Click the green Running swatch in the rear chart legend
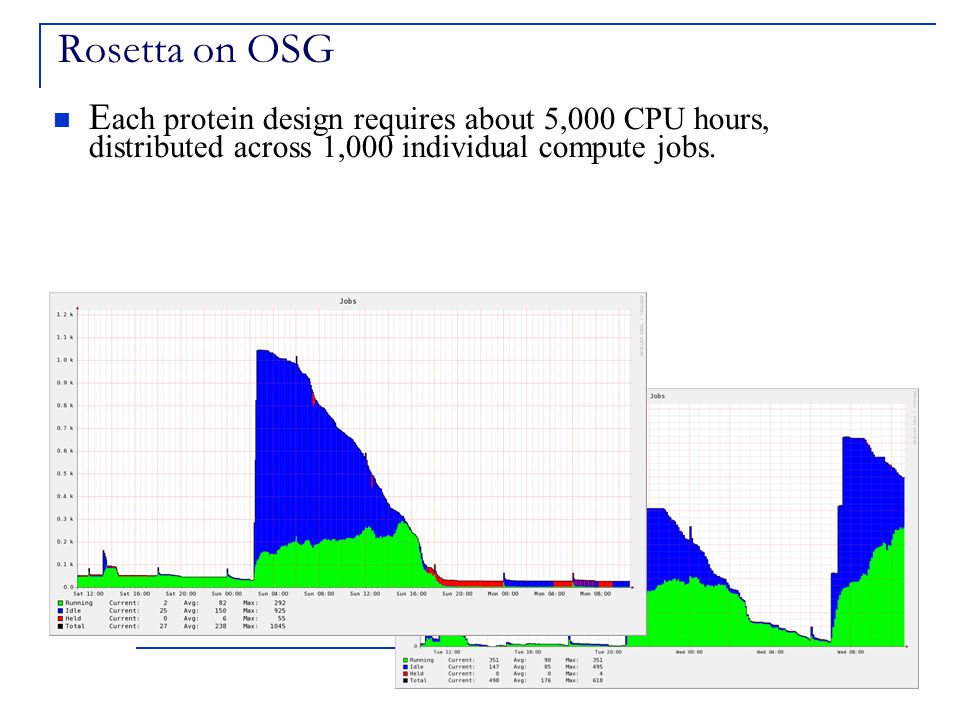This screenshot has width=960, height=720. (x=405, y=660)
